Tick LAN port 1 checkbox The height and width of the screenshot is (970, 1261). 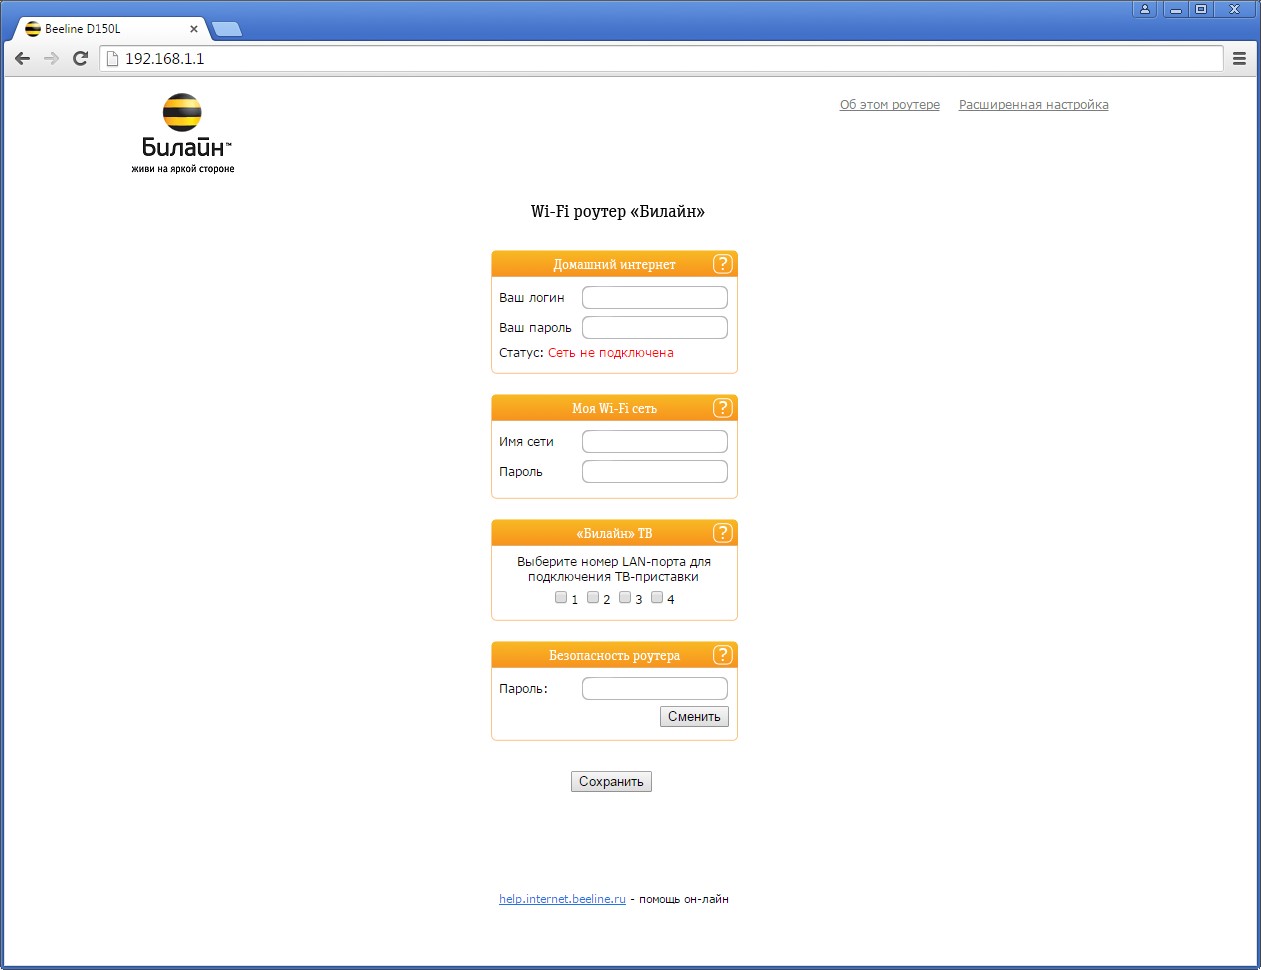coord(561,597)
